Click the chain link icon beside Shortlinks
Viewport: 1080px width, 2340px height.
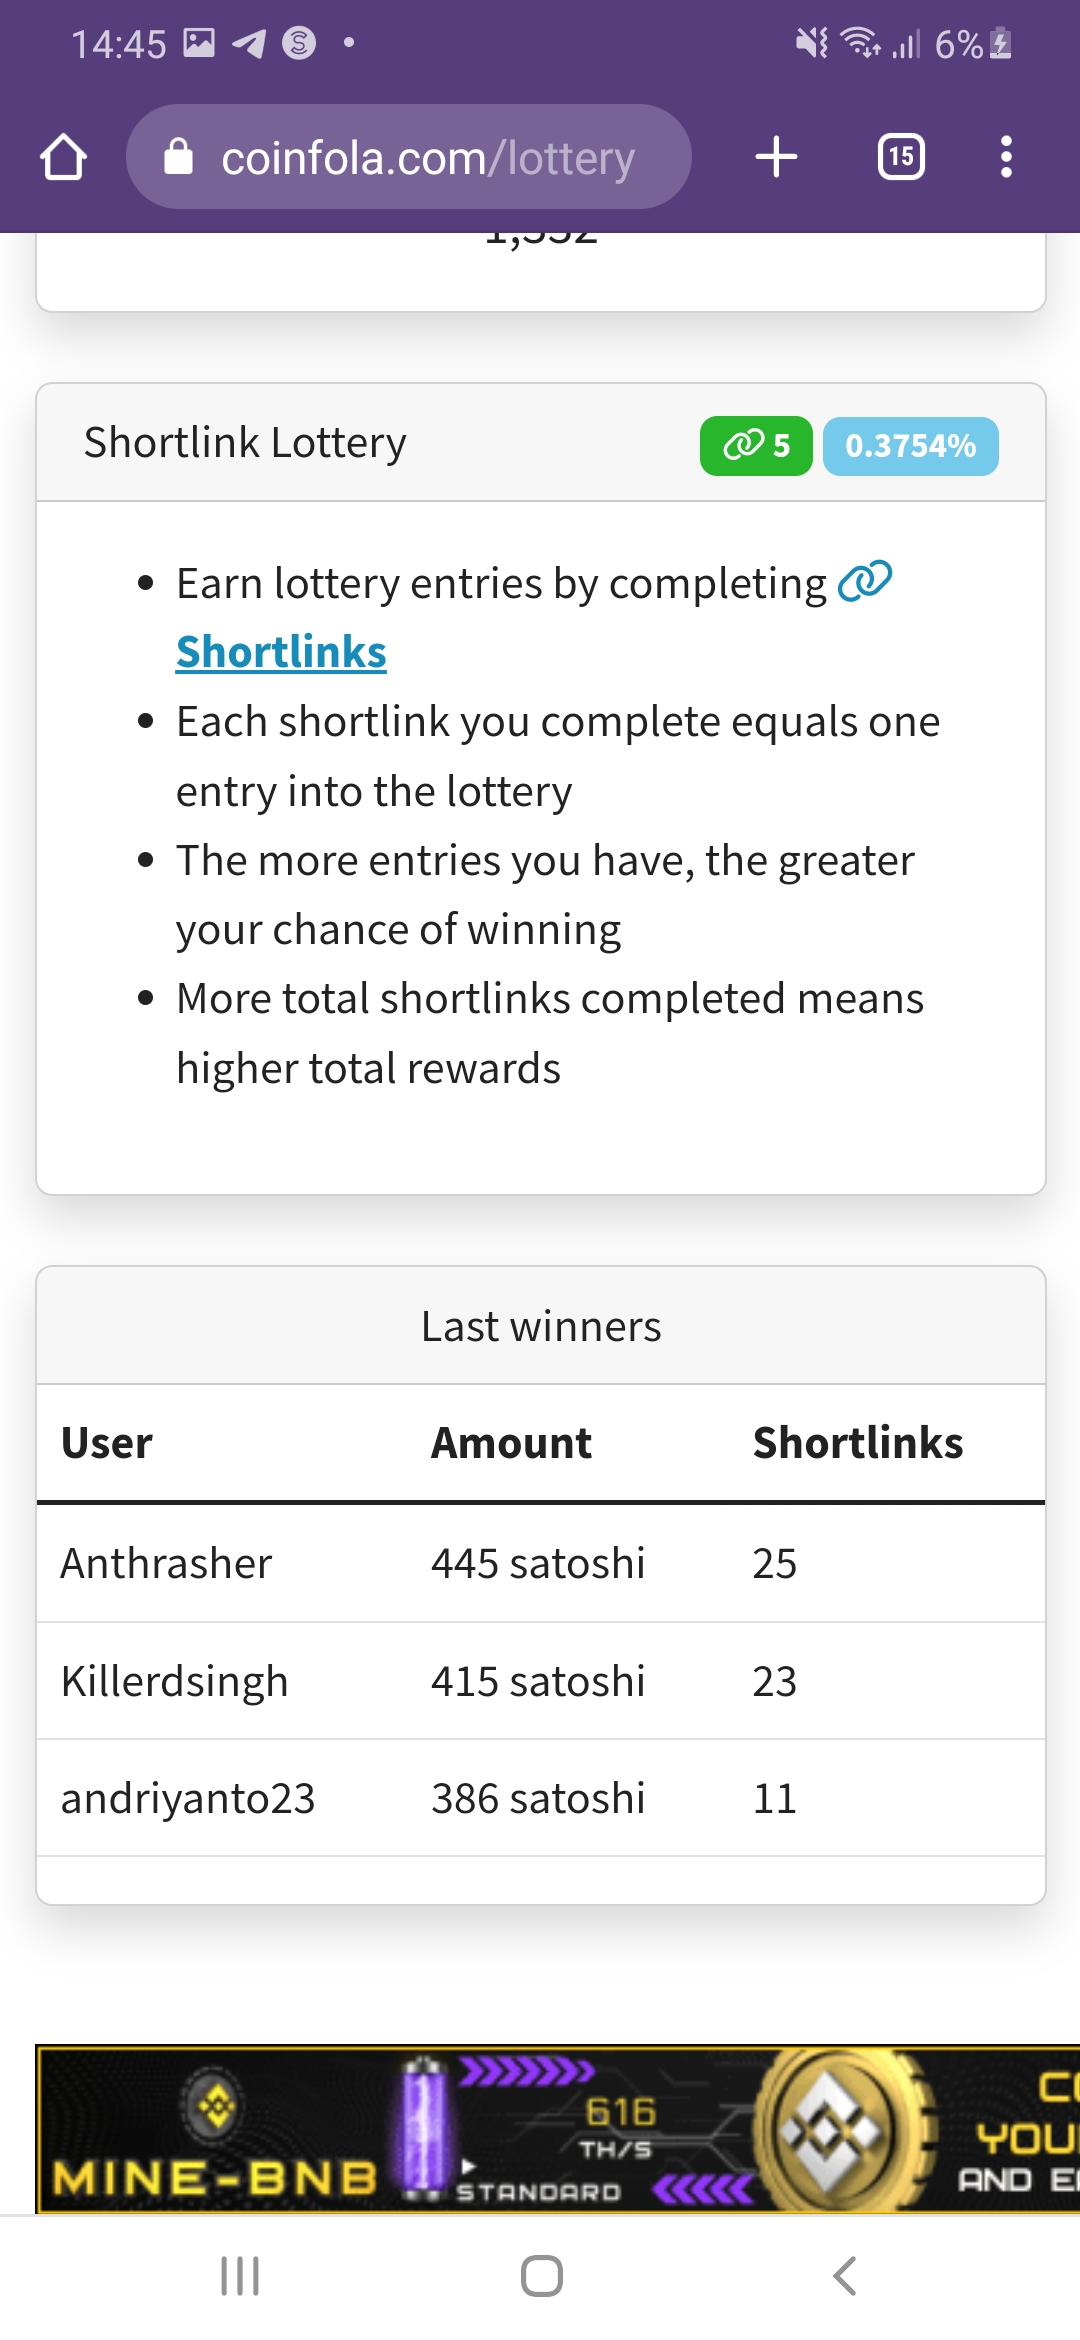pos(864,581)
